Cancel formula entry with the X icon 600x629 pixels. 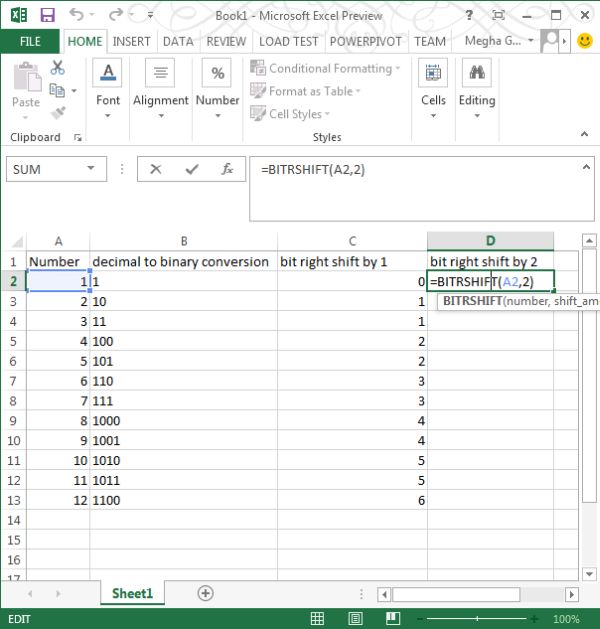(156, 169)
